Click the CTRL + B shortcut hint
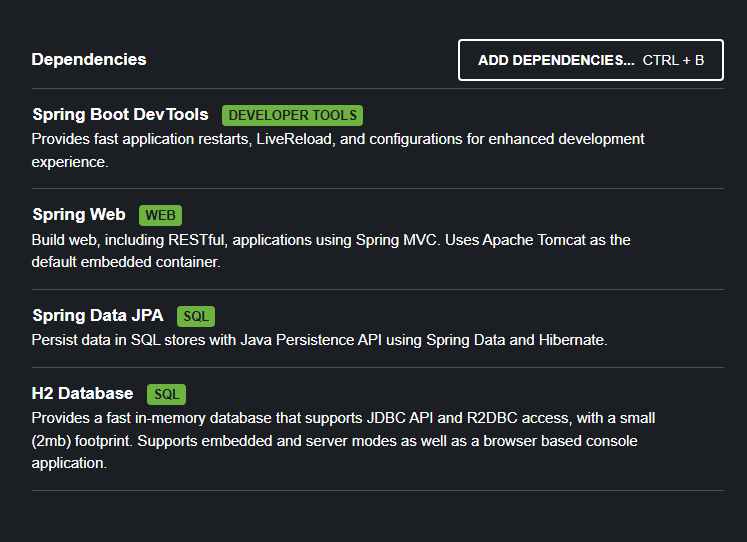This screenshot has height=542, width=747. point(673,60)
